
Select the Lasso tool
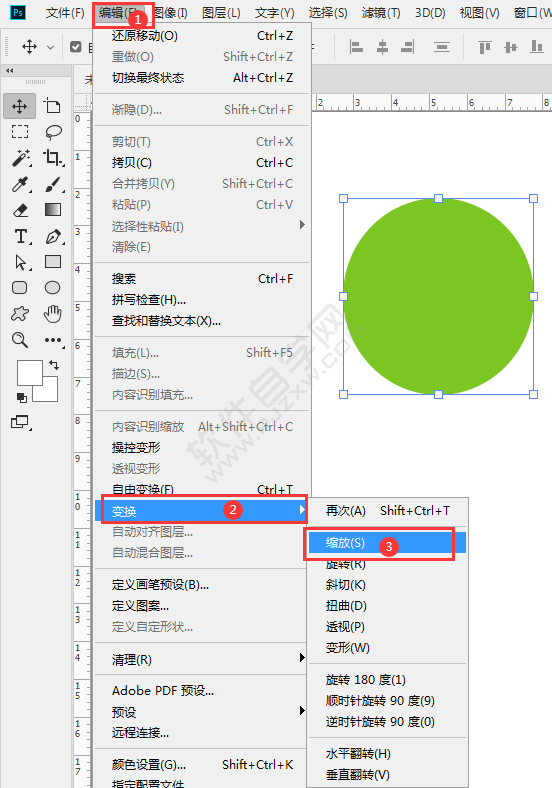(53, 132)
